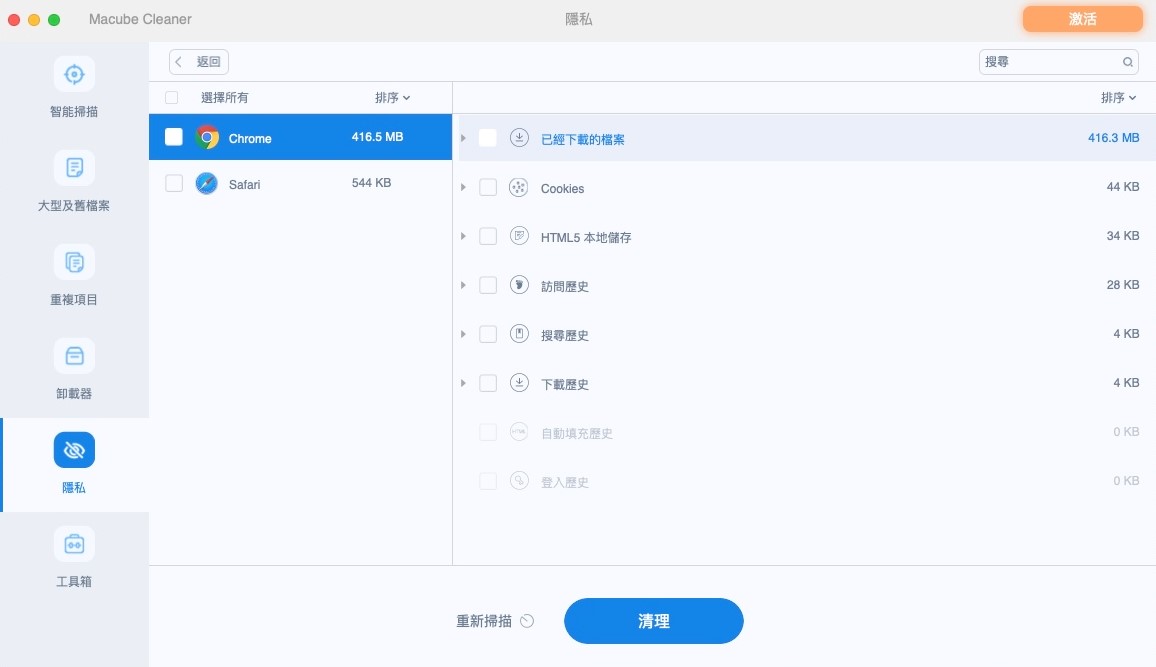Image resolution: width=1156 pixels, height=667 pixels.
Task: Click the 訪問歷史 label text
Action: point(565,287)
